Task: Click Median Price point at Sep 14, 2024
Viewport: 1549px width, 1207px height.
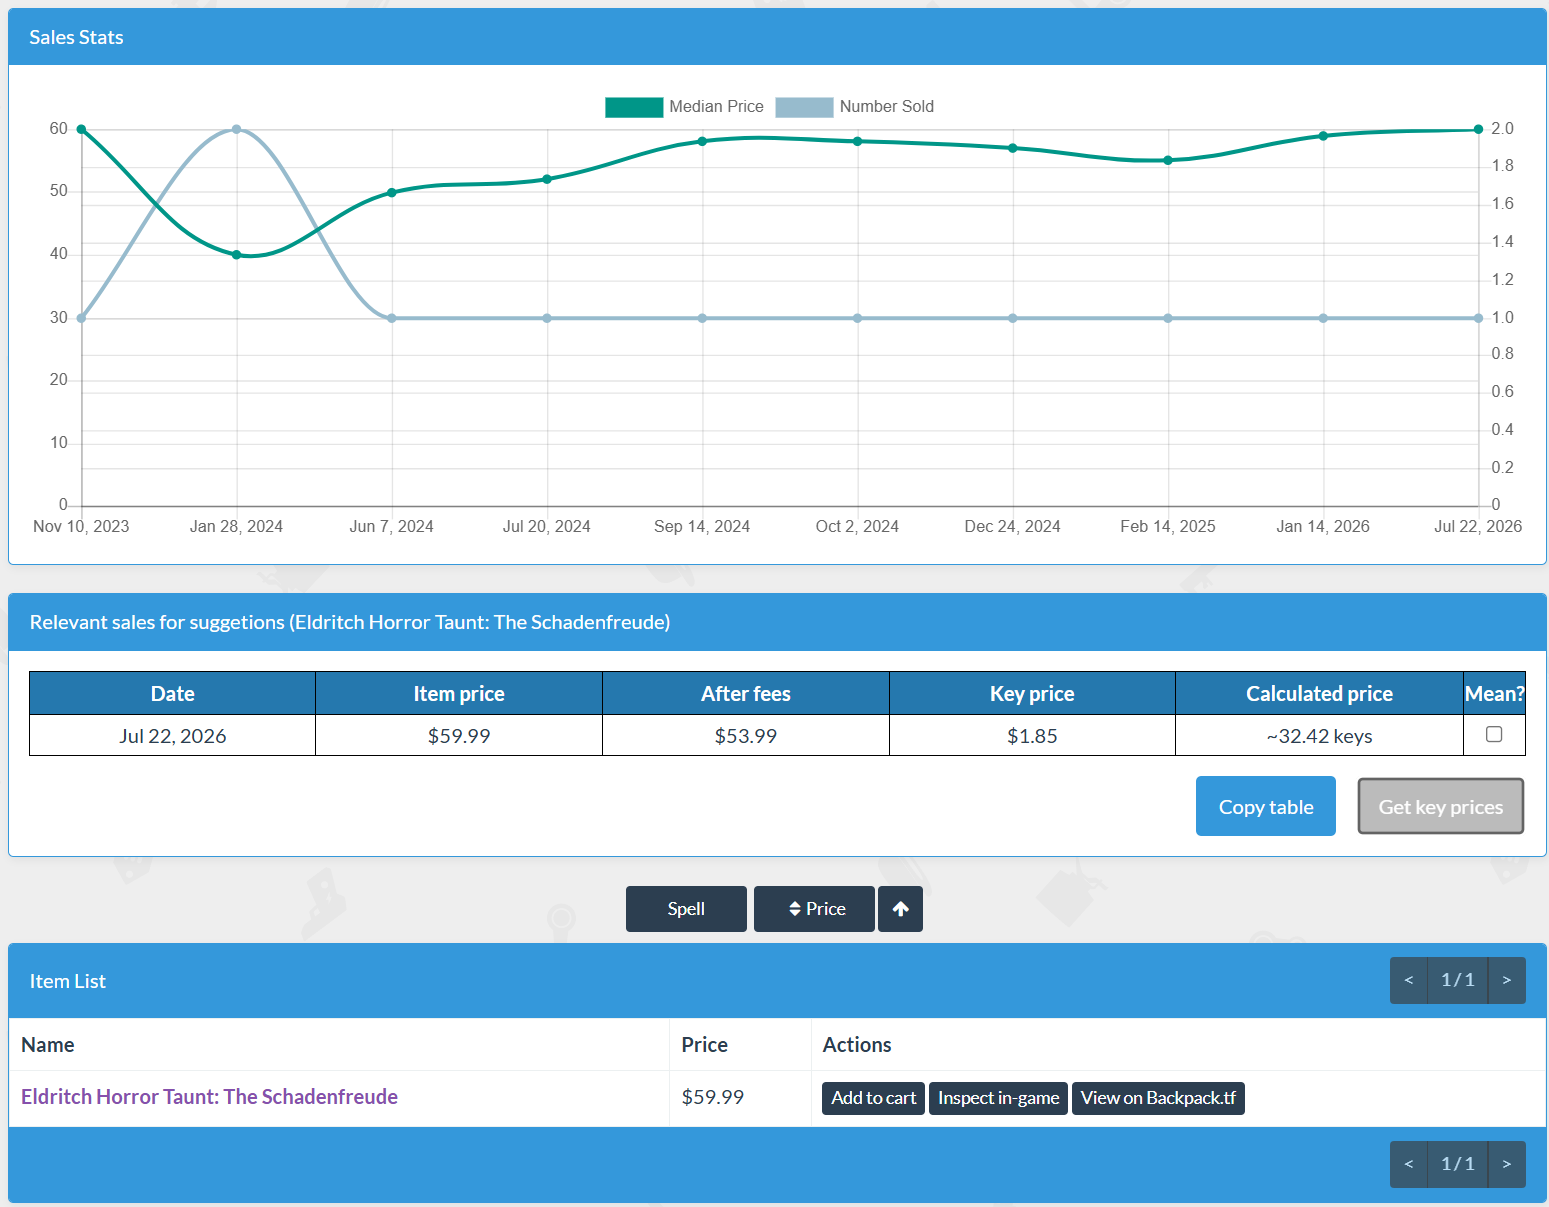Action: (x=702, y=141)
